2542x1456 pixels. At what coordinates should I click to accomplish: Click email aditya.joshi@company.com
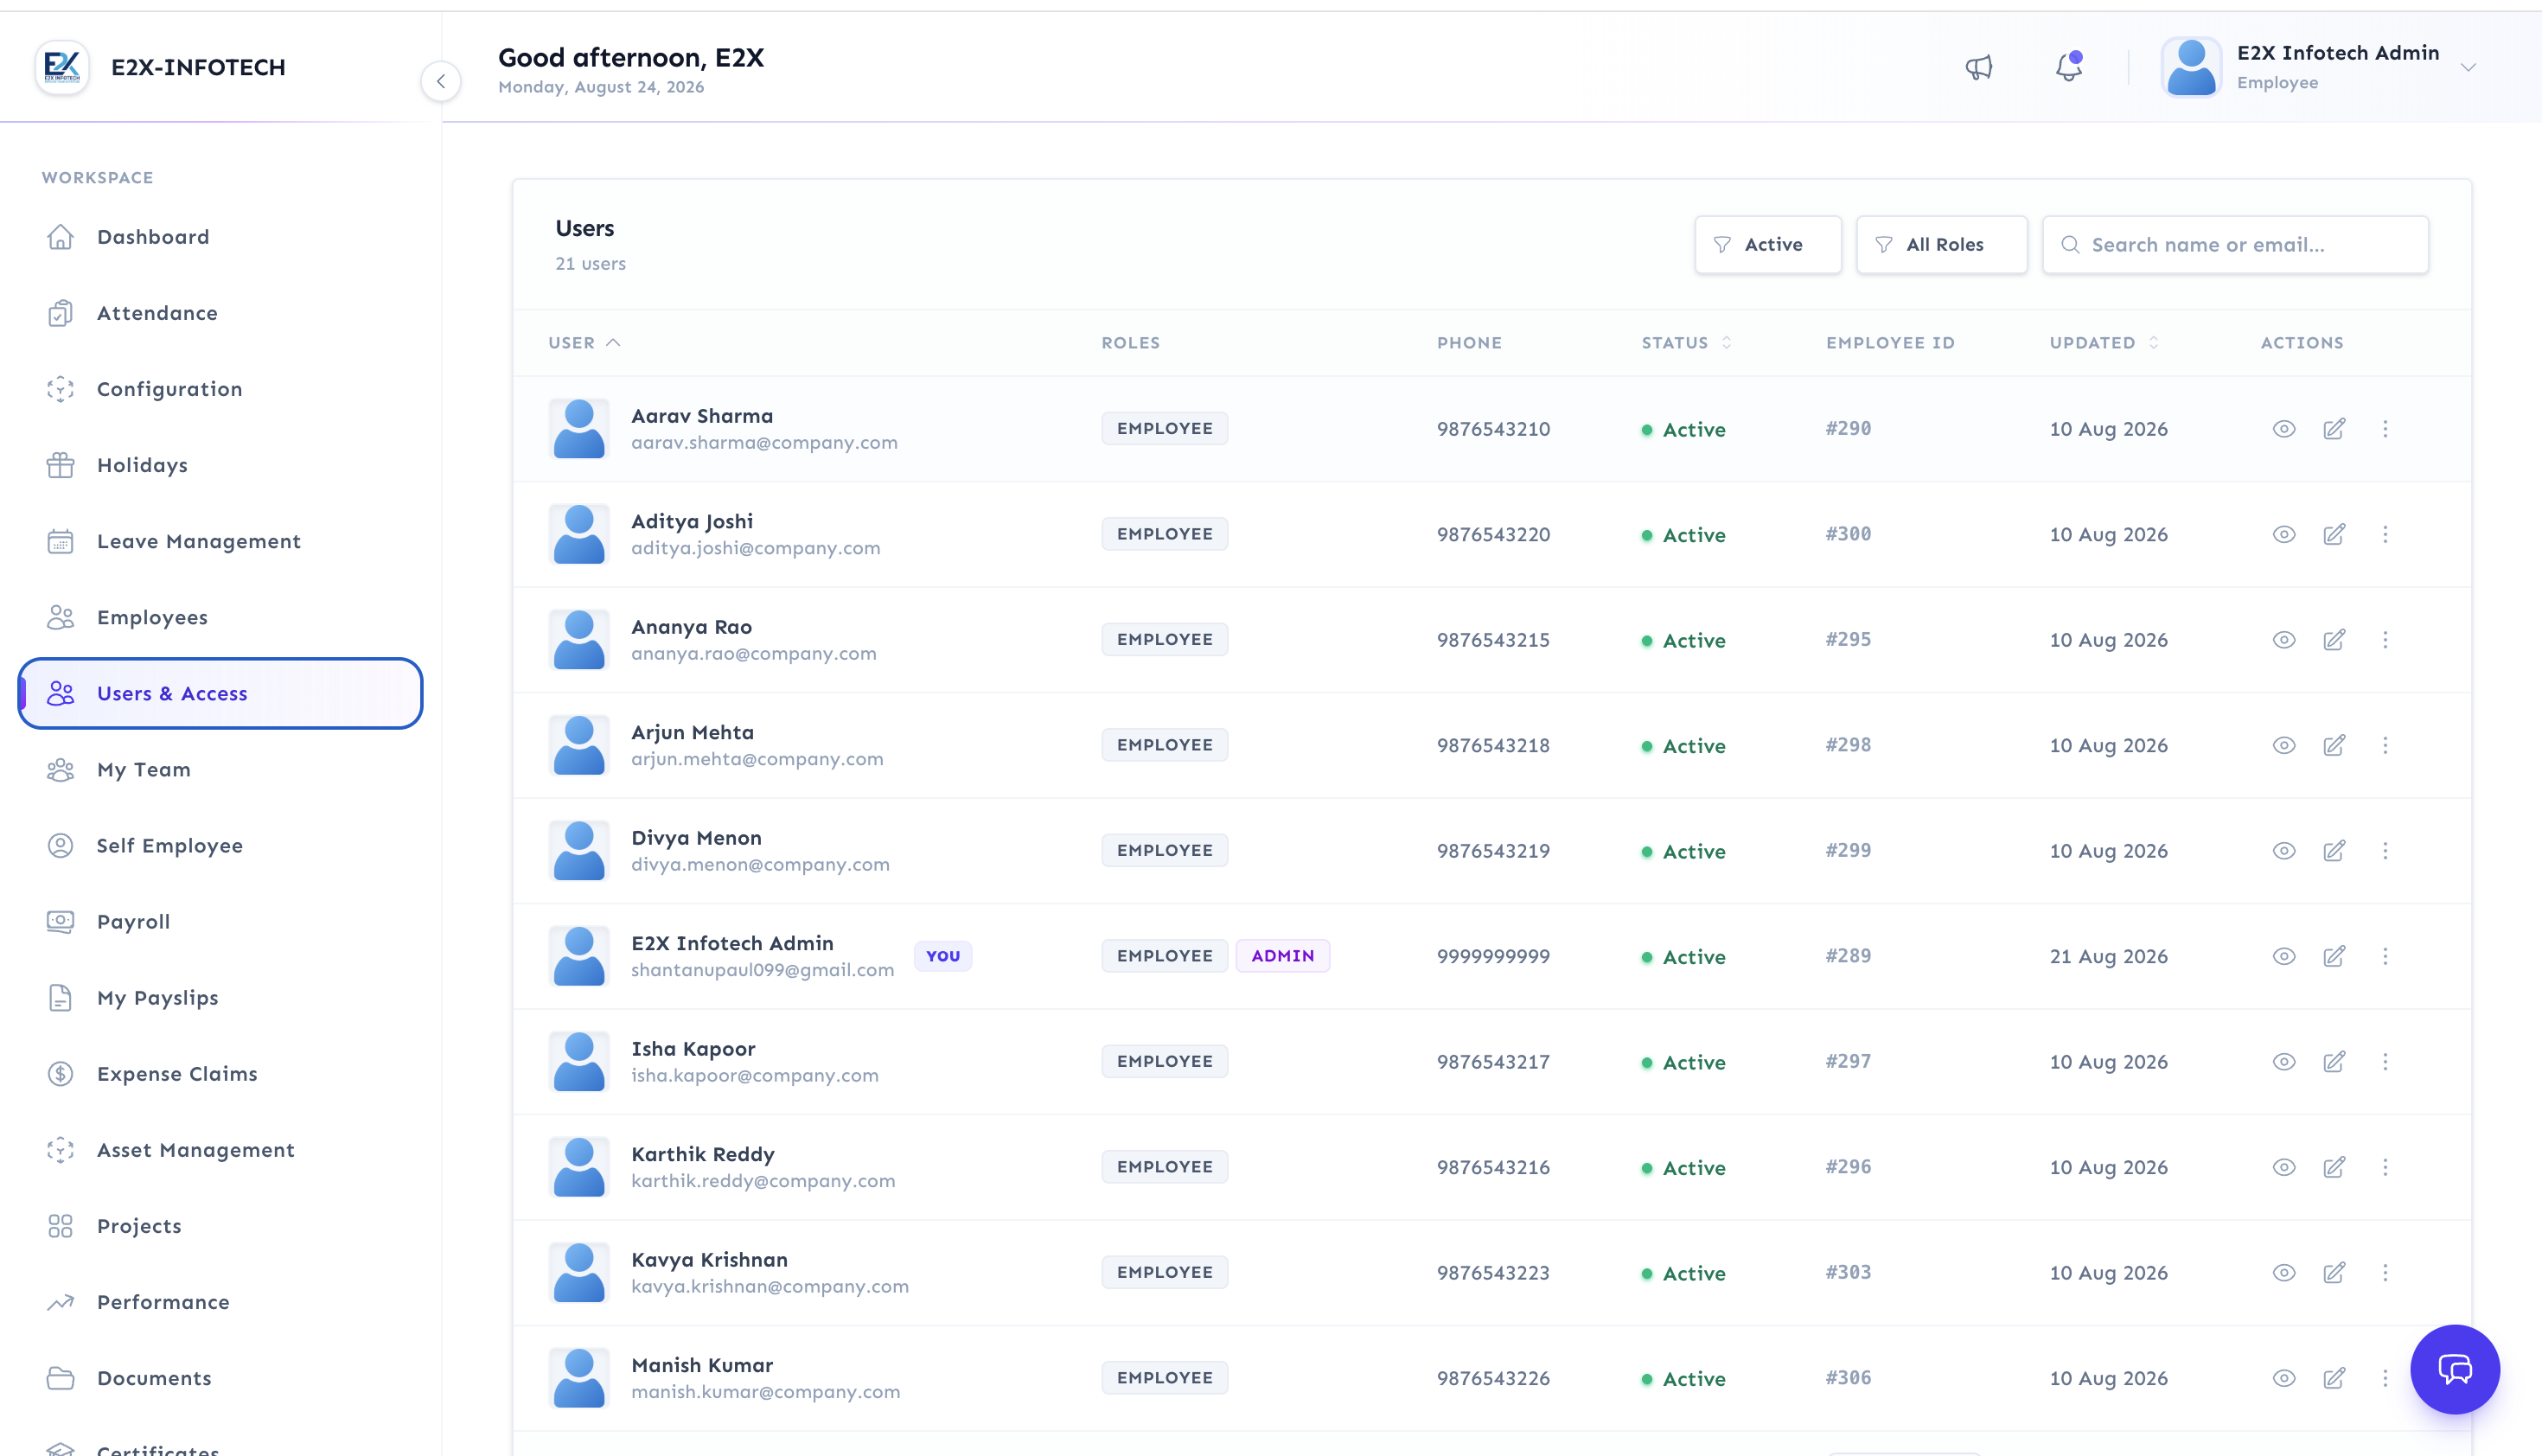tap(756, 548)
